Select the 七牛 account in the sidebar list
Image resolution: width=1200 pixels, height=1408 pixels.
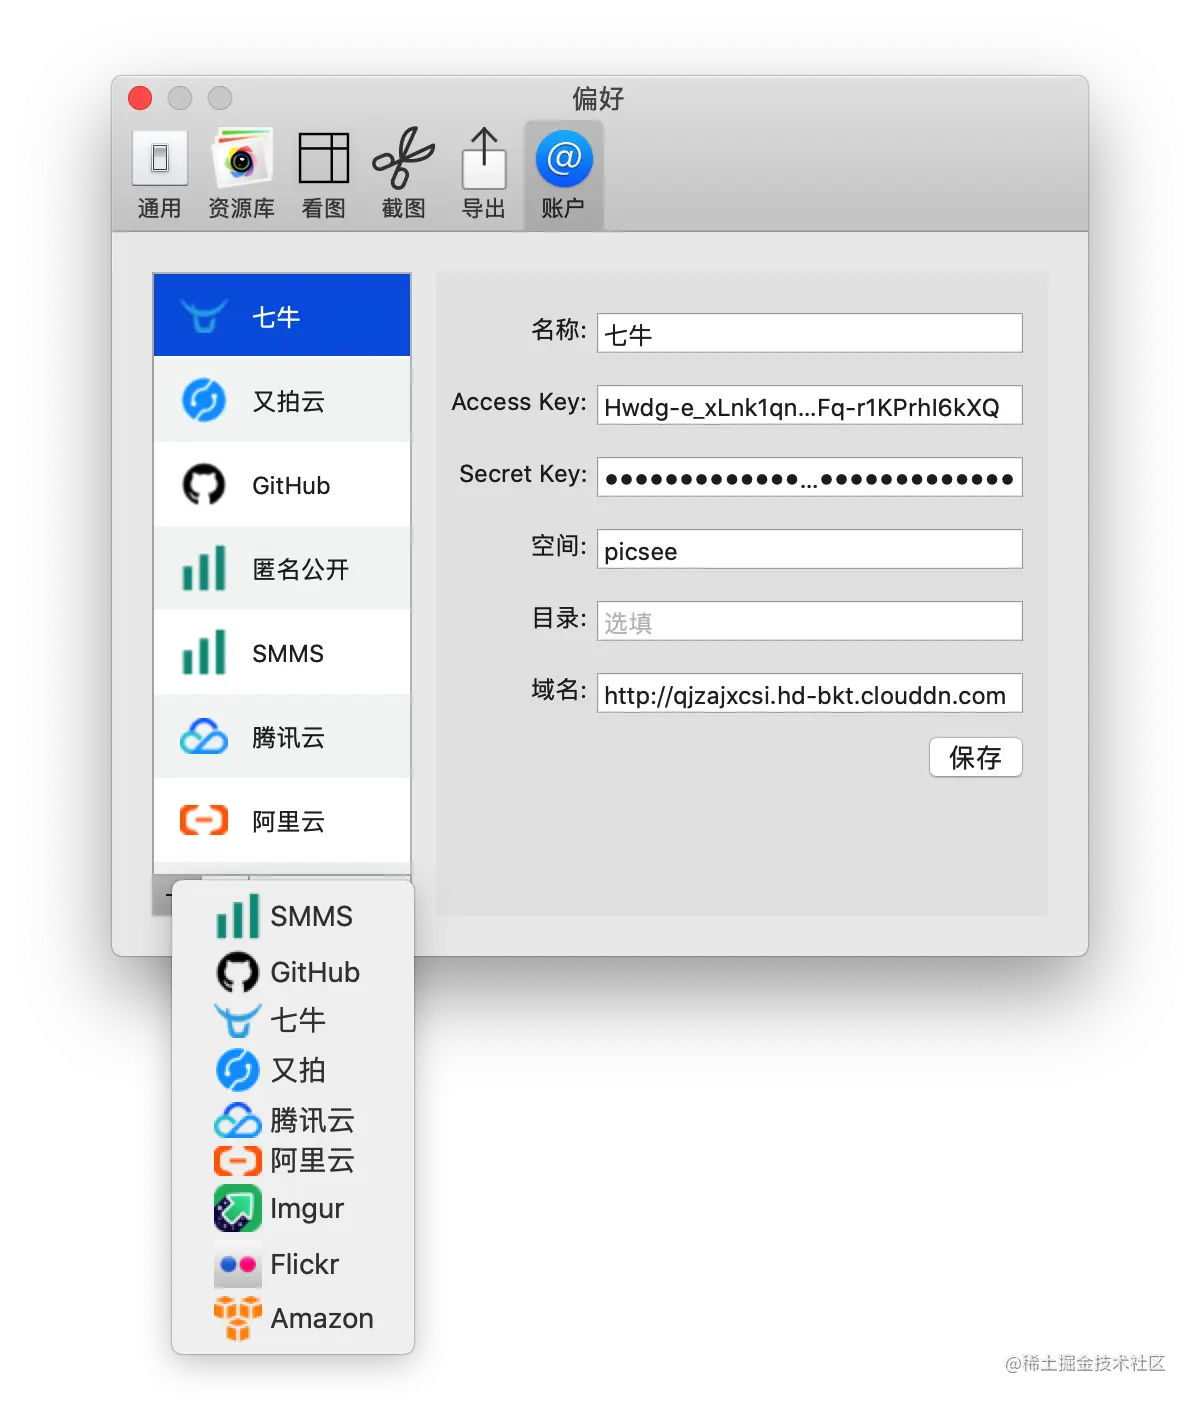coord(282,316)
